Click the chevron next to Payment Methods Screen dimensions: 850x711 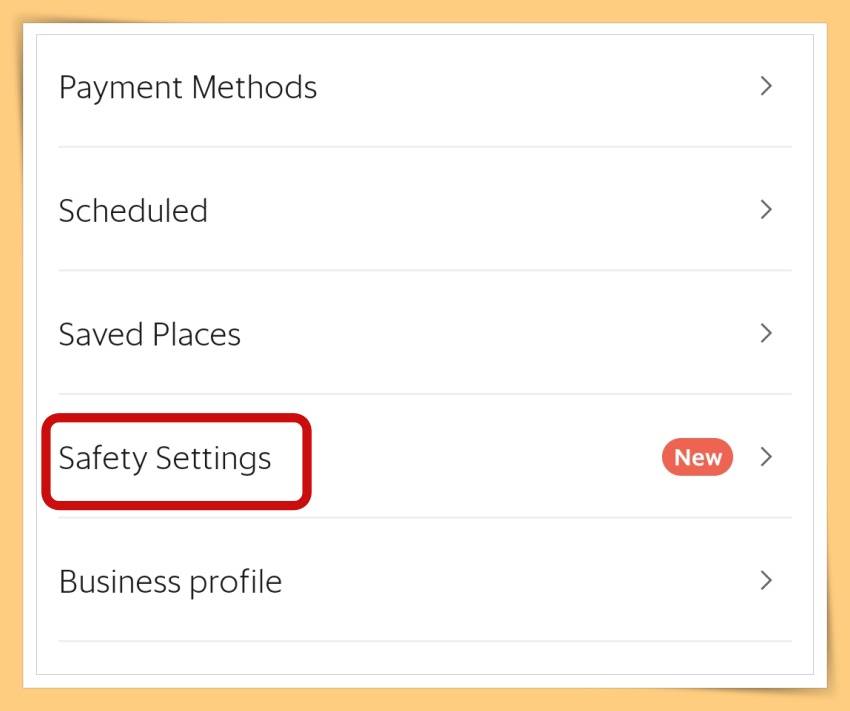point(766,86)
